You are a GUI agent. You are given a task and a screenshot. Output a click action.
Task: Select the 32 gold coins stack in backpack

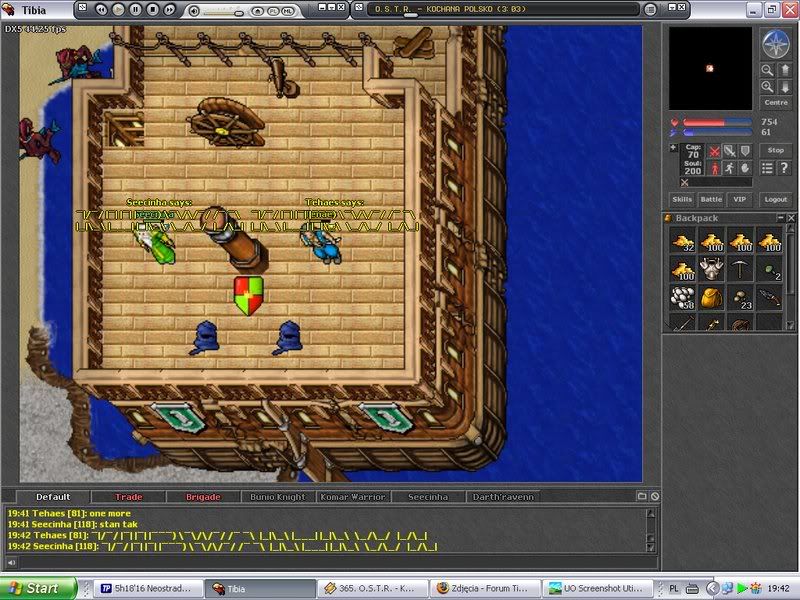coord(682,241)
